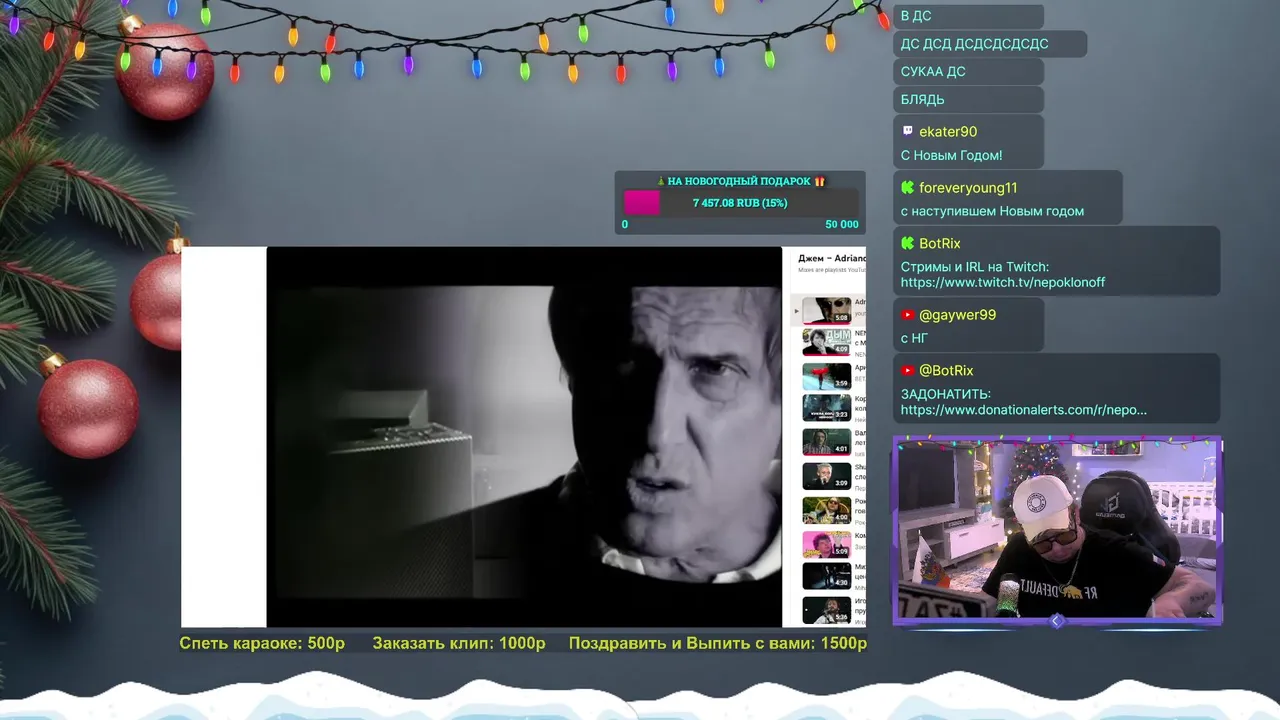This screenshot has width=1280, height=720.
Task: Select the playlist video lasting 4:30
Action: (827, 576)
